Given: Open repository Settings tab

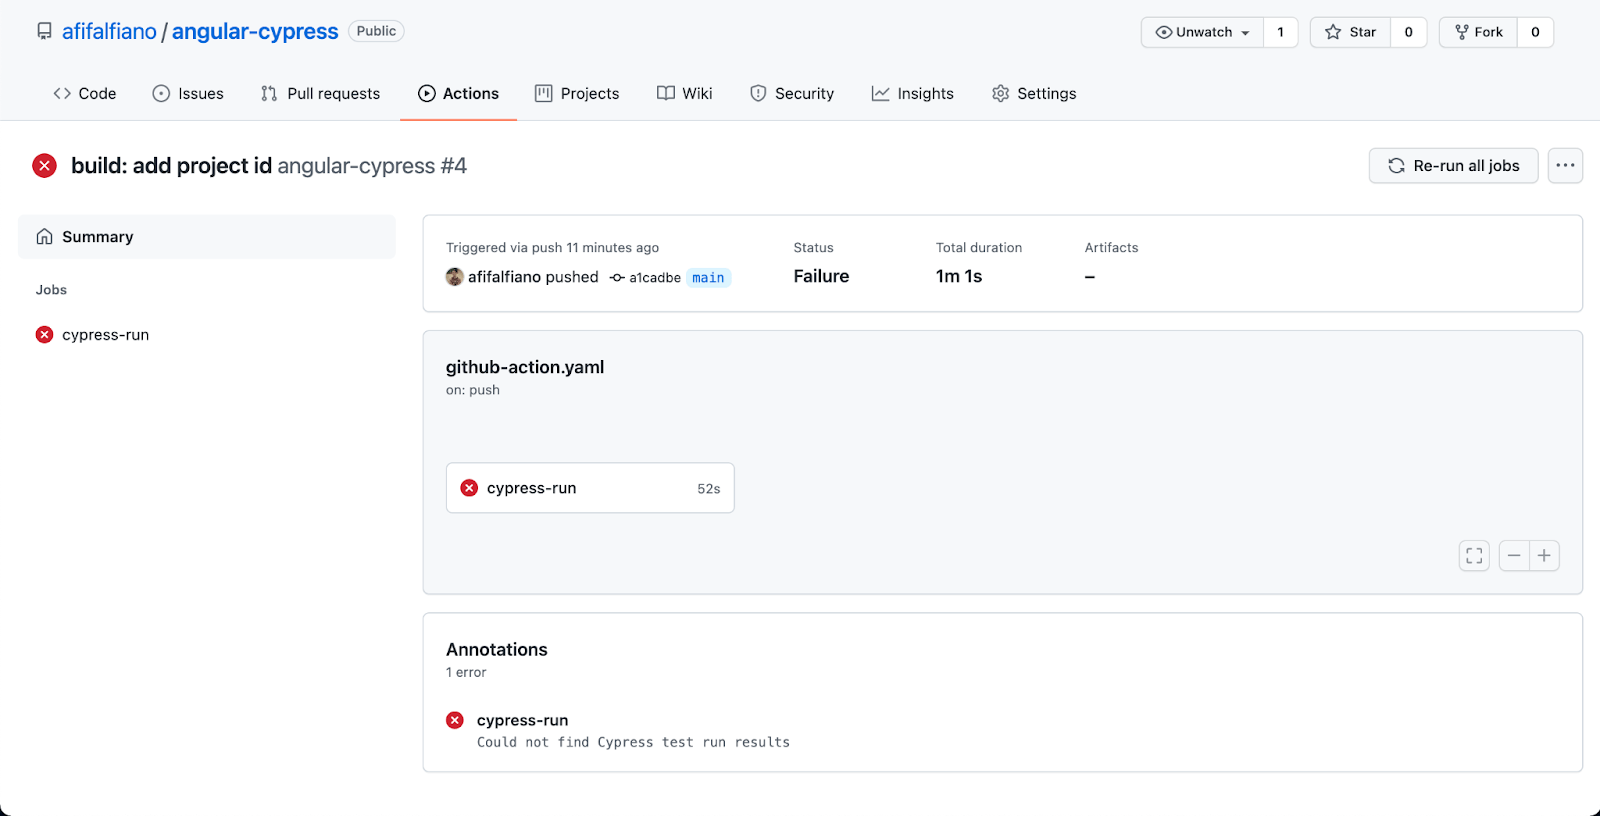Looking at the screenshot, I should pyautogui.click(x=1034, y=93).
